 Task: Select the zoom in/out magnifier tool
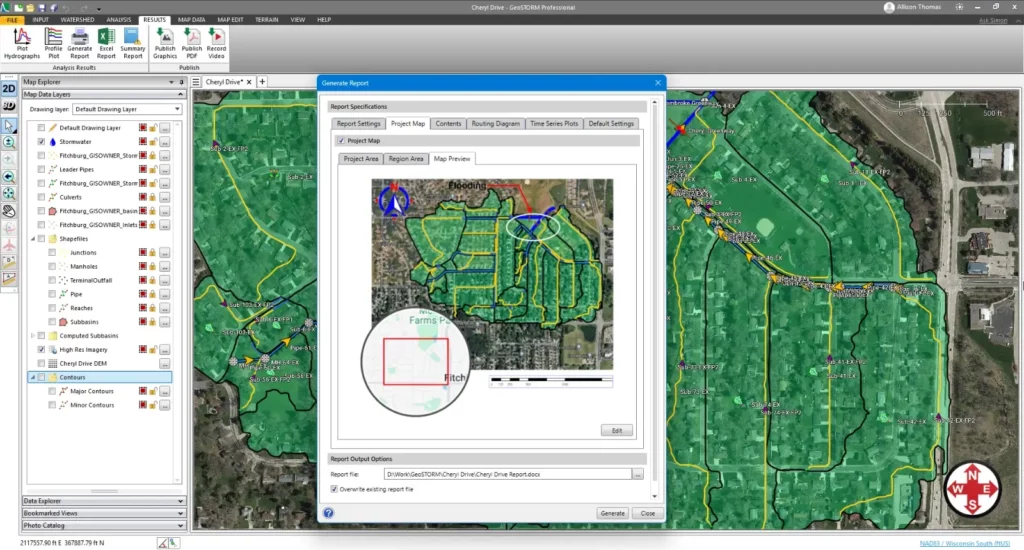[x=9, y=142]
